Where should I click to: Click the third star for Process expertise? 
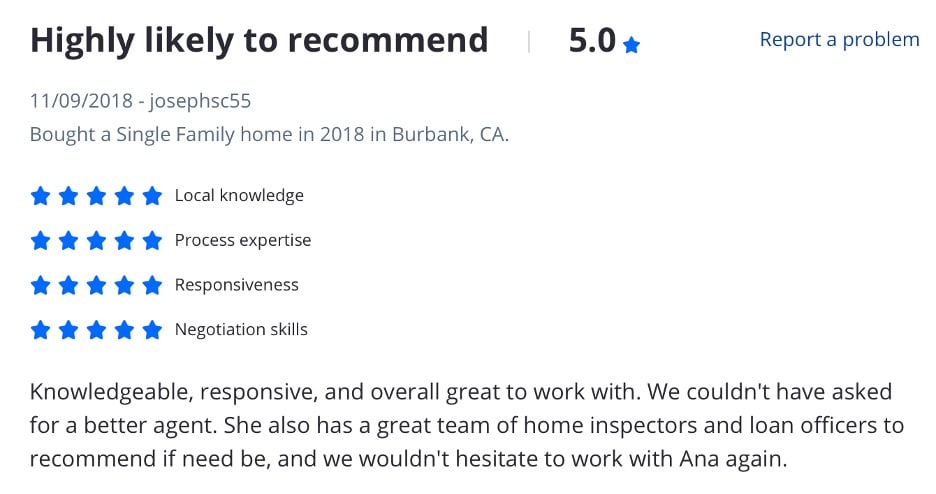coord(96,241)
